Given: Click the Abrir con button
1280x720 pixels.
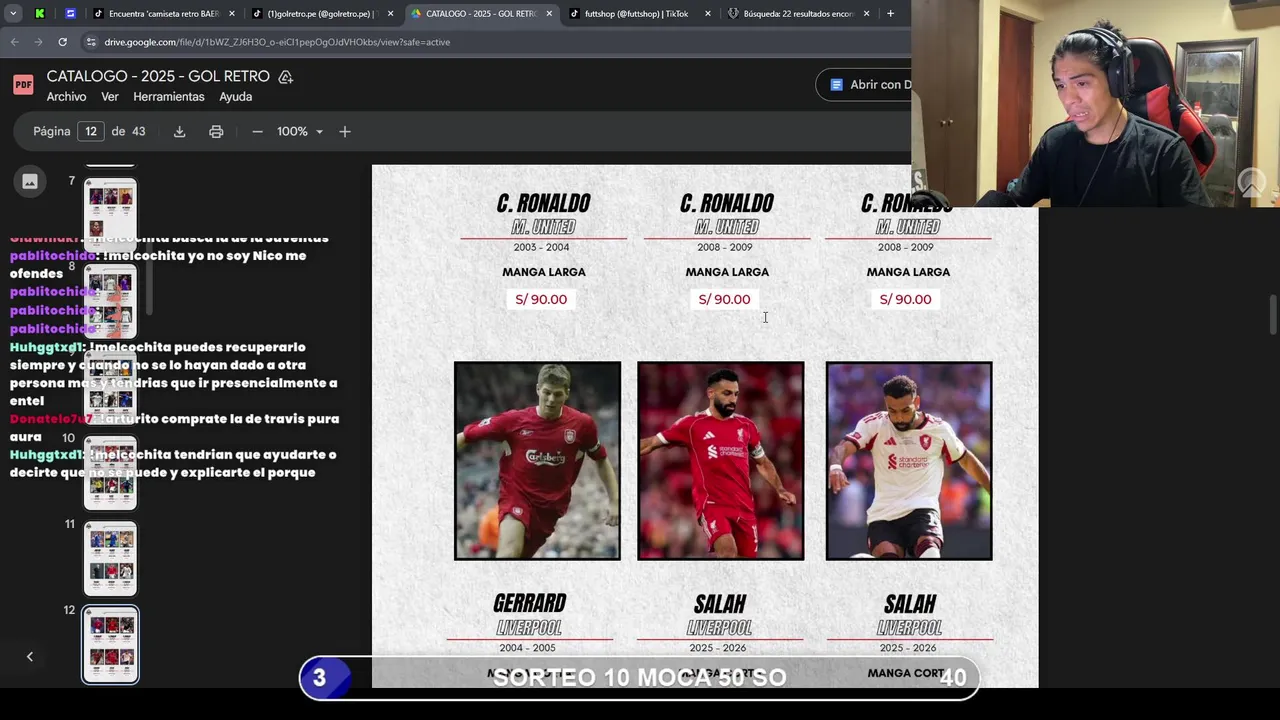Looking at the screenshot, I should pos(864,85).
